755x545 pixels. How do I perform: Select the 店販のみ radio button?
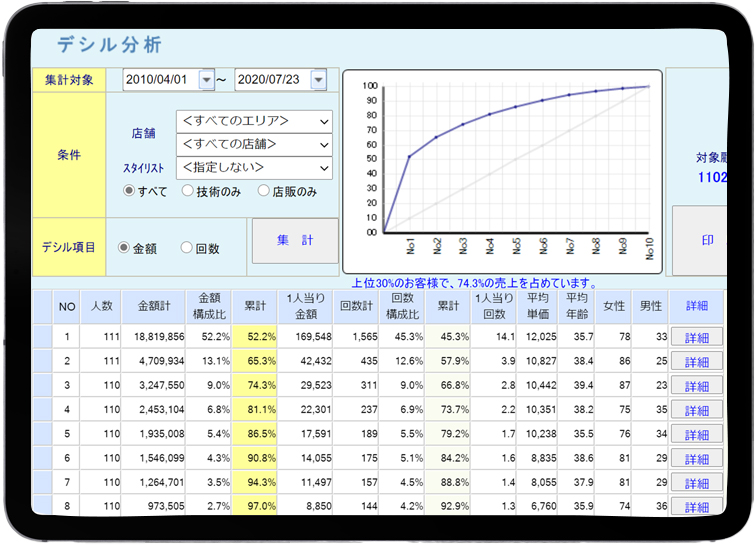pos(264,191)
